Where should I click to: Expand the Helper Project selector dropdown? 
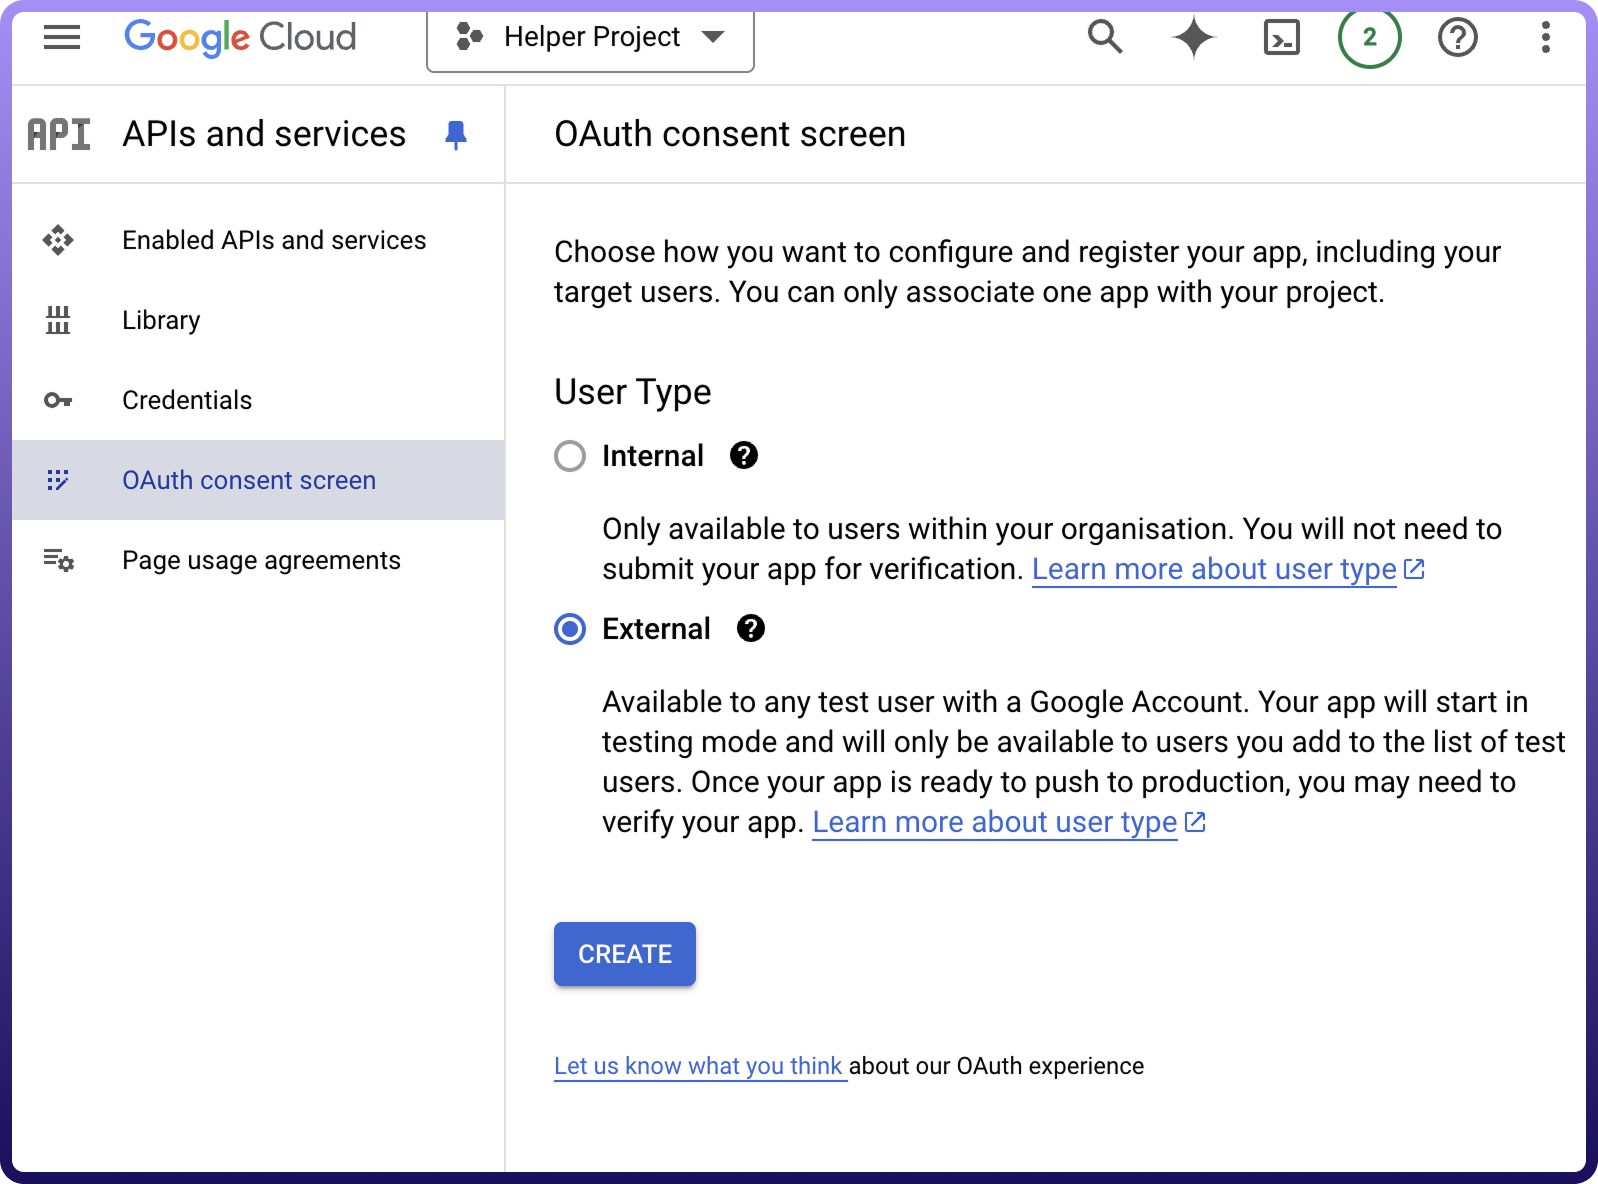tap(590, 38)
